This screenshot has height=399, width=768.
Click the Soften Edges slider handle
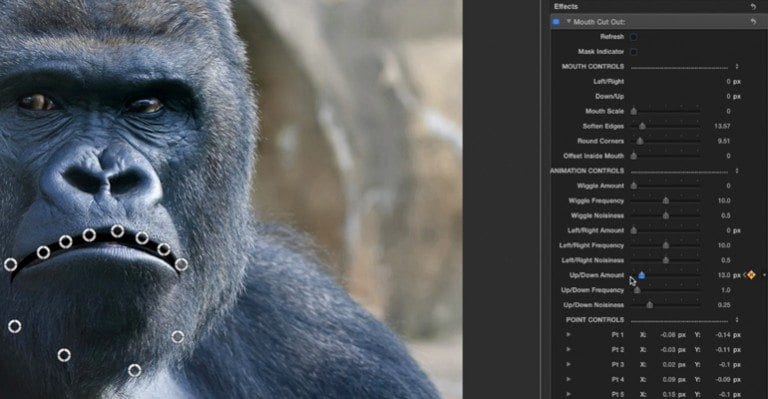(x=642, y=126)
